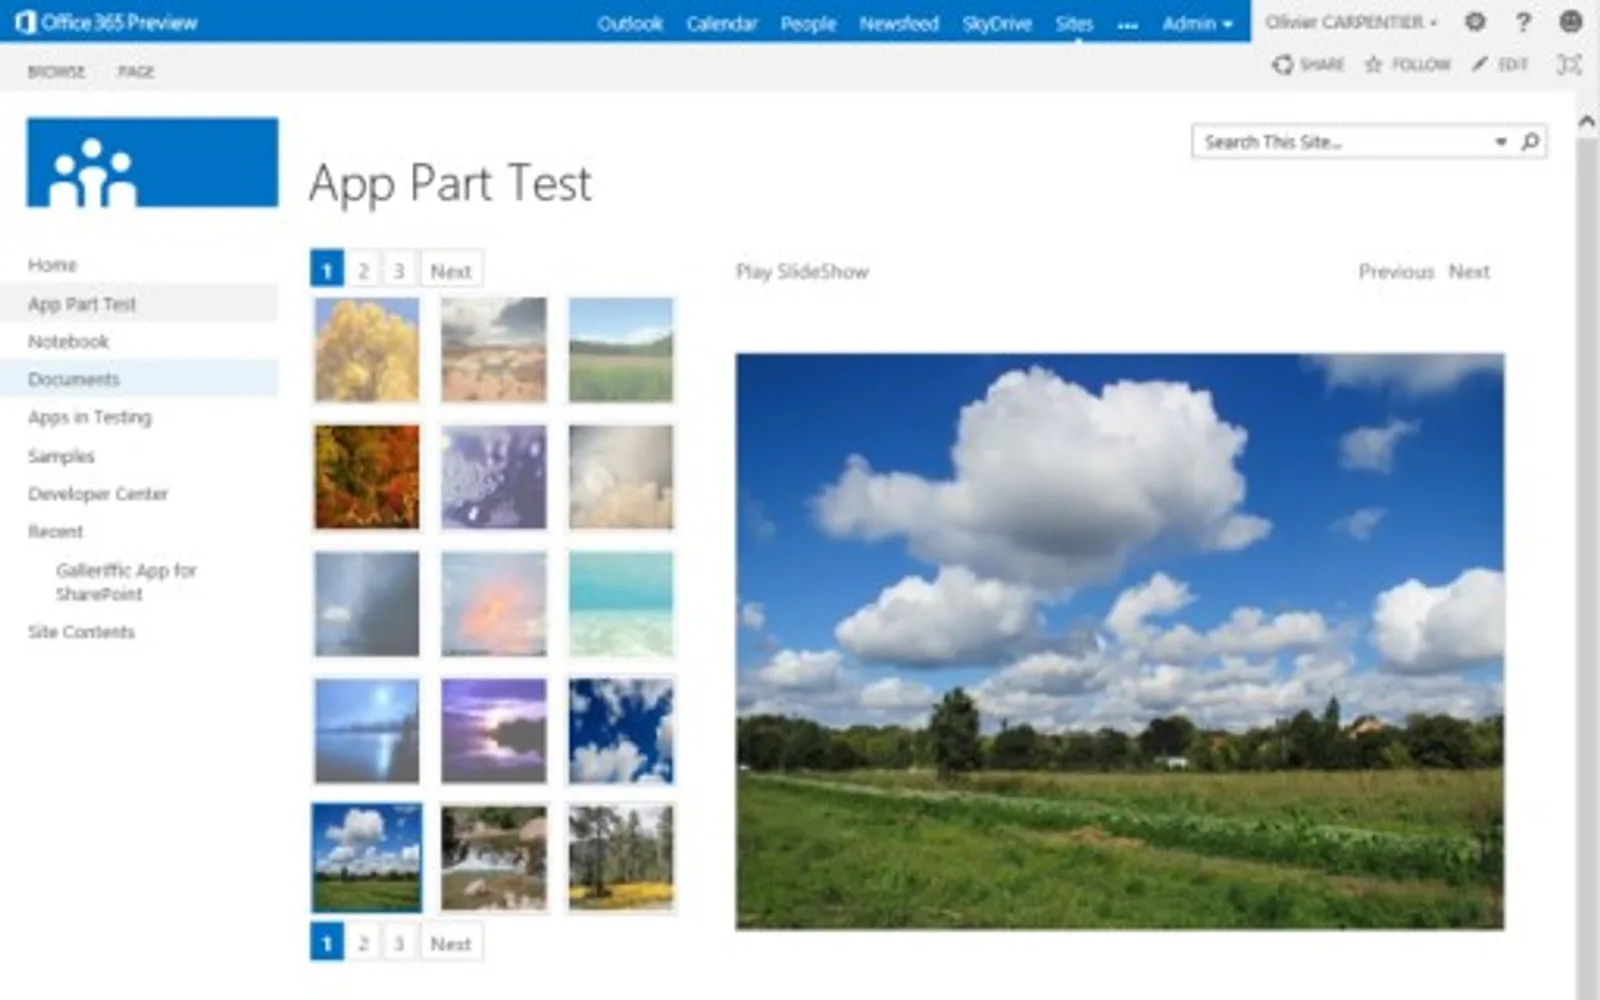
Task: Open the settings gear icon
Action: pyautogui.click(x=1475, y=22)
